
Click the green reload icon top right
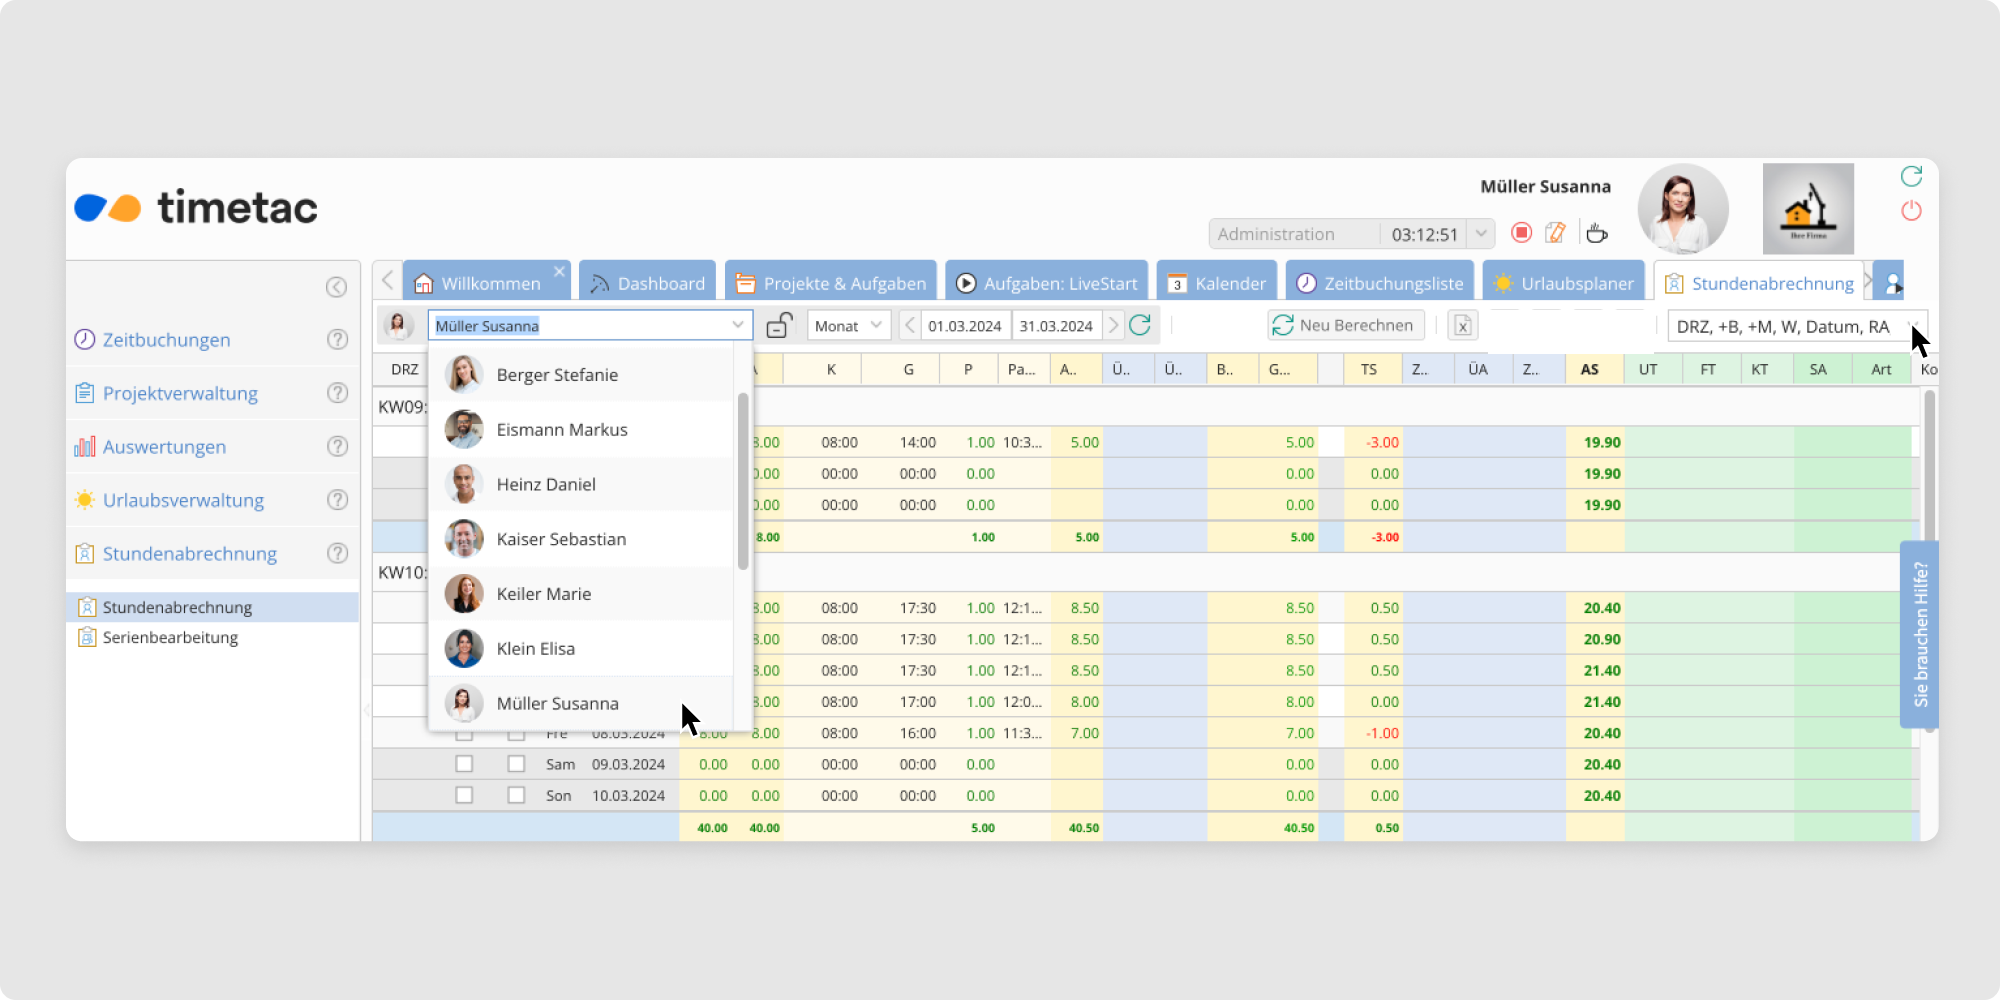tap(1911, 177)
